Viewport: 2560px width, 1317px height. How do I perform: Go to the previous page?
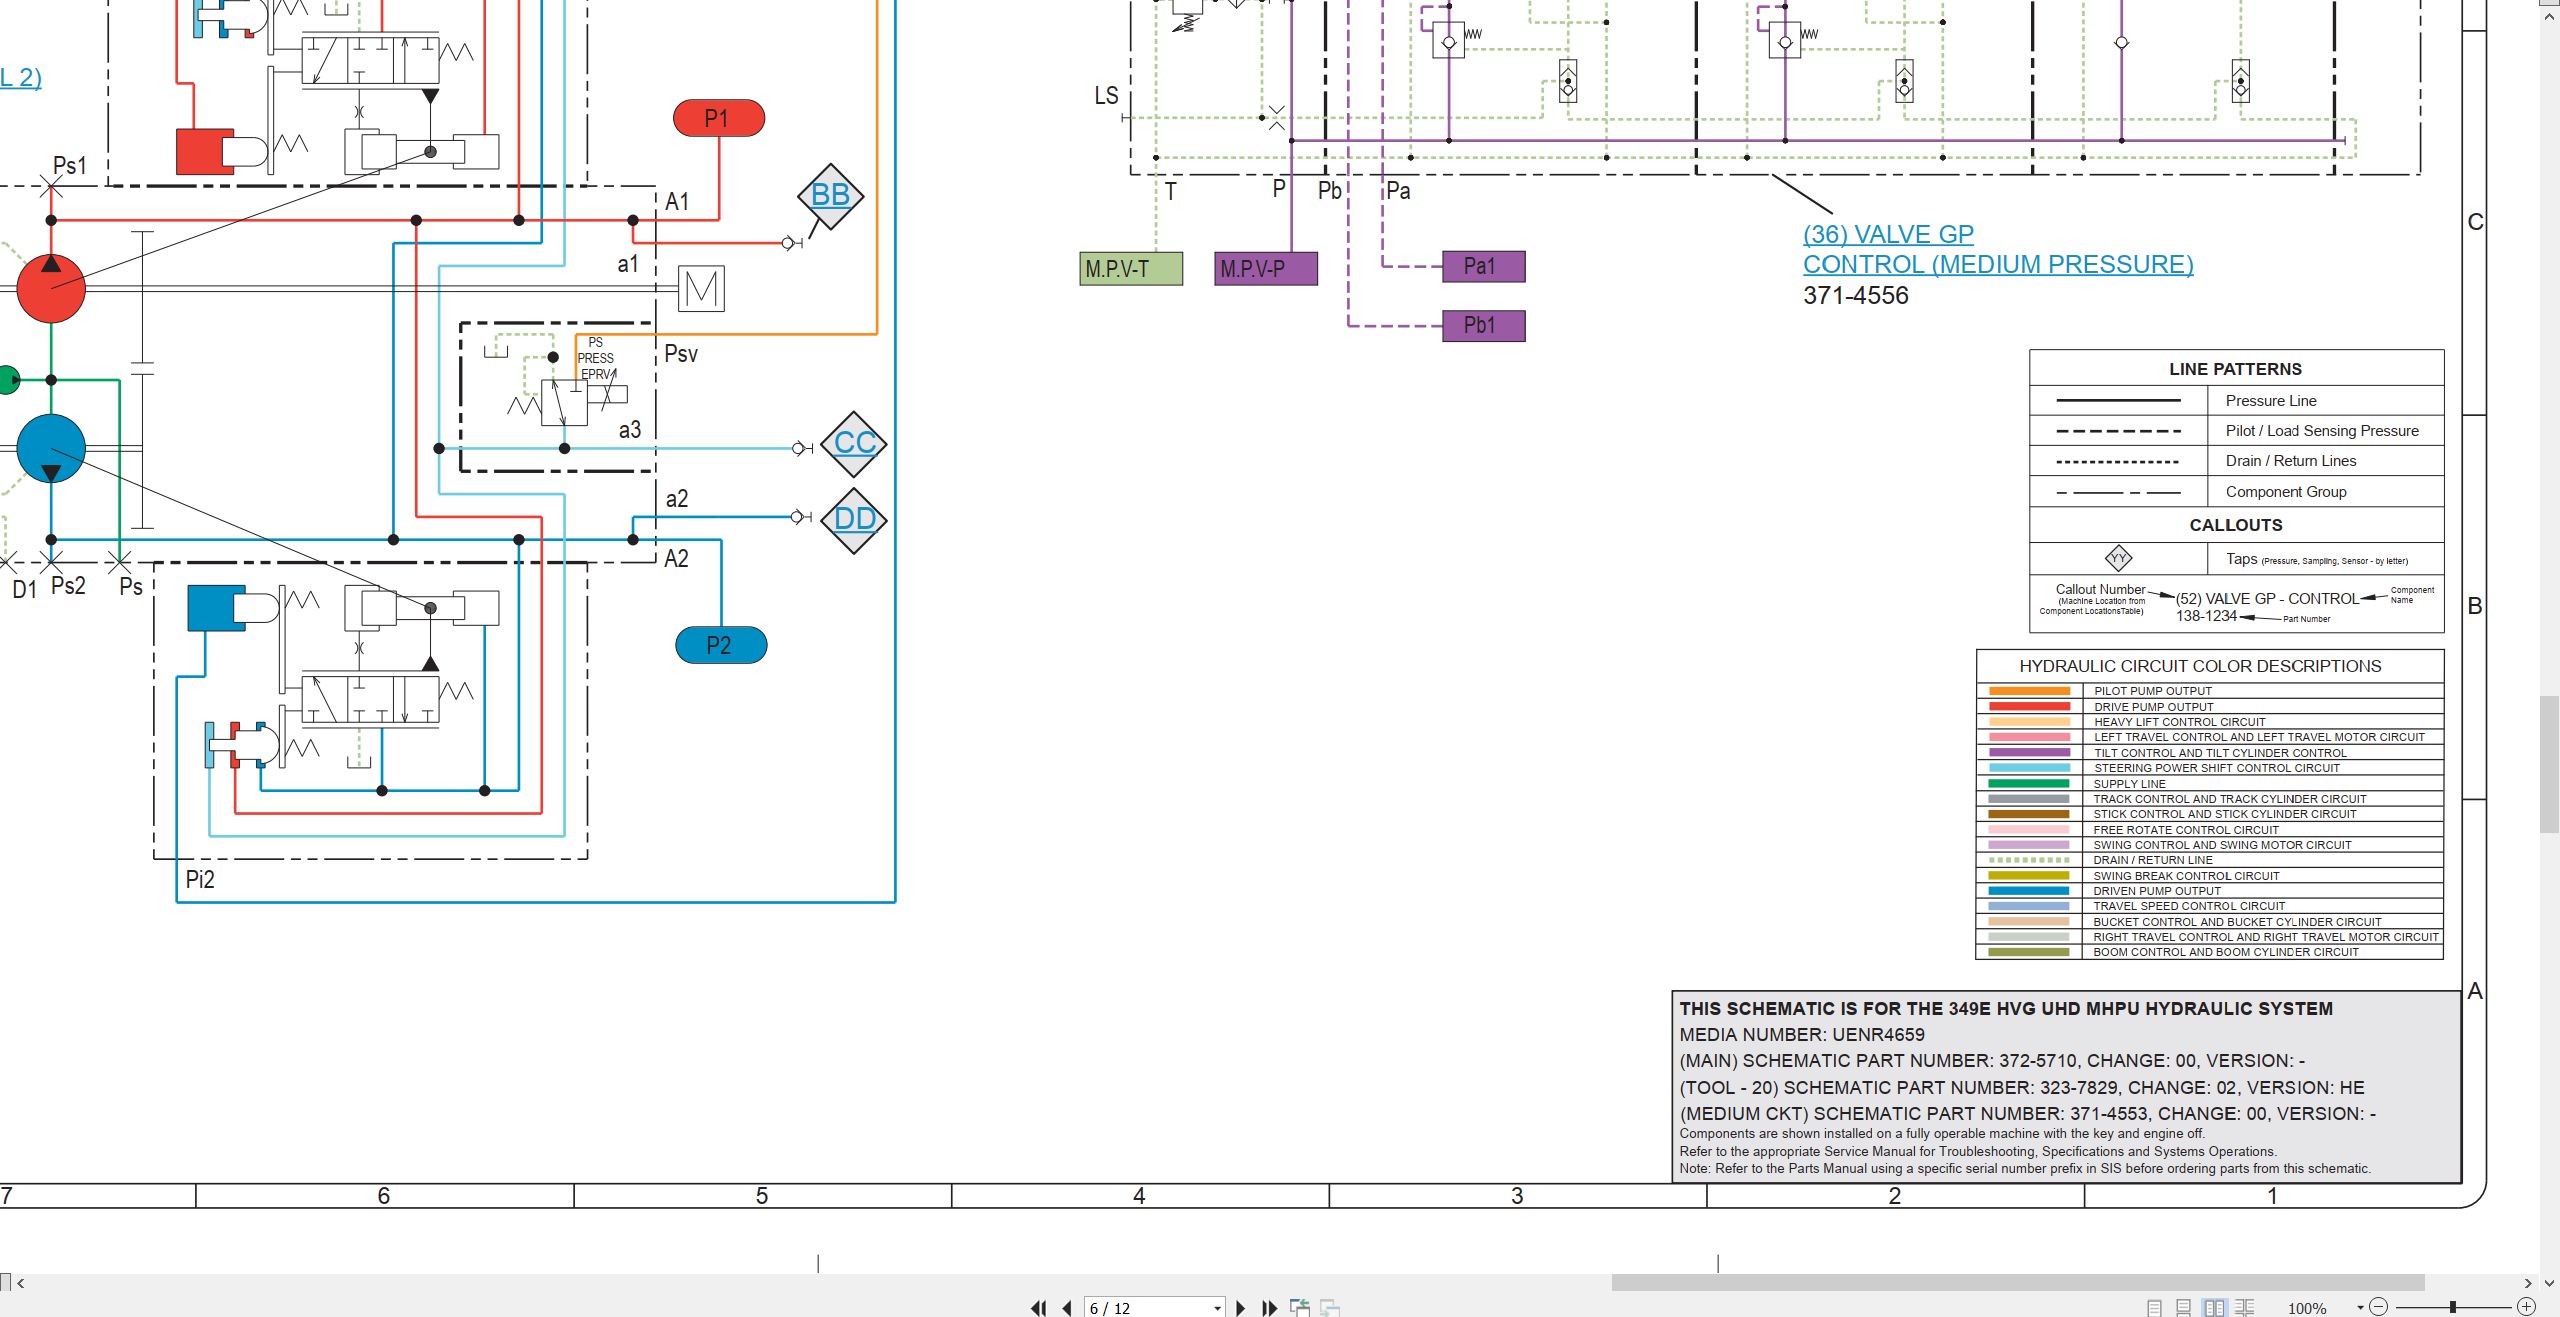(1067, 1308)
